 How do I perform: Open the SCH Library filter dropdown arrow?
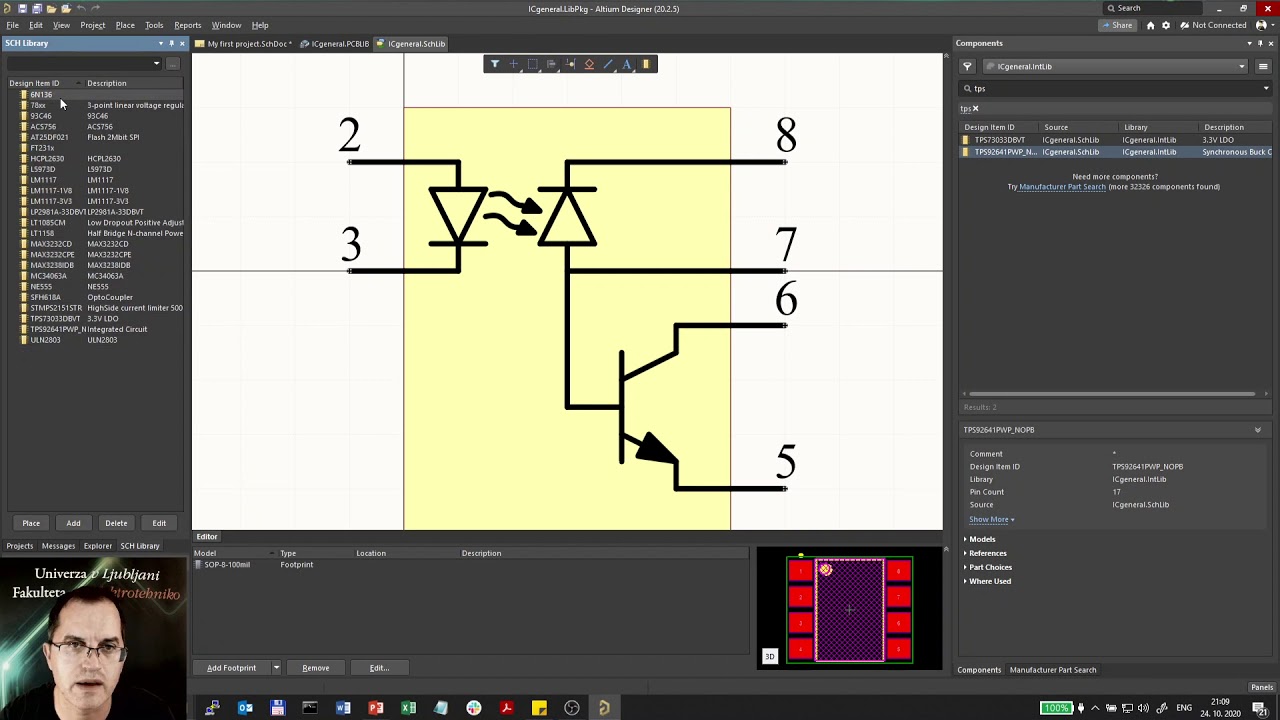[156, 64]
